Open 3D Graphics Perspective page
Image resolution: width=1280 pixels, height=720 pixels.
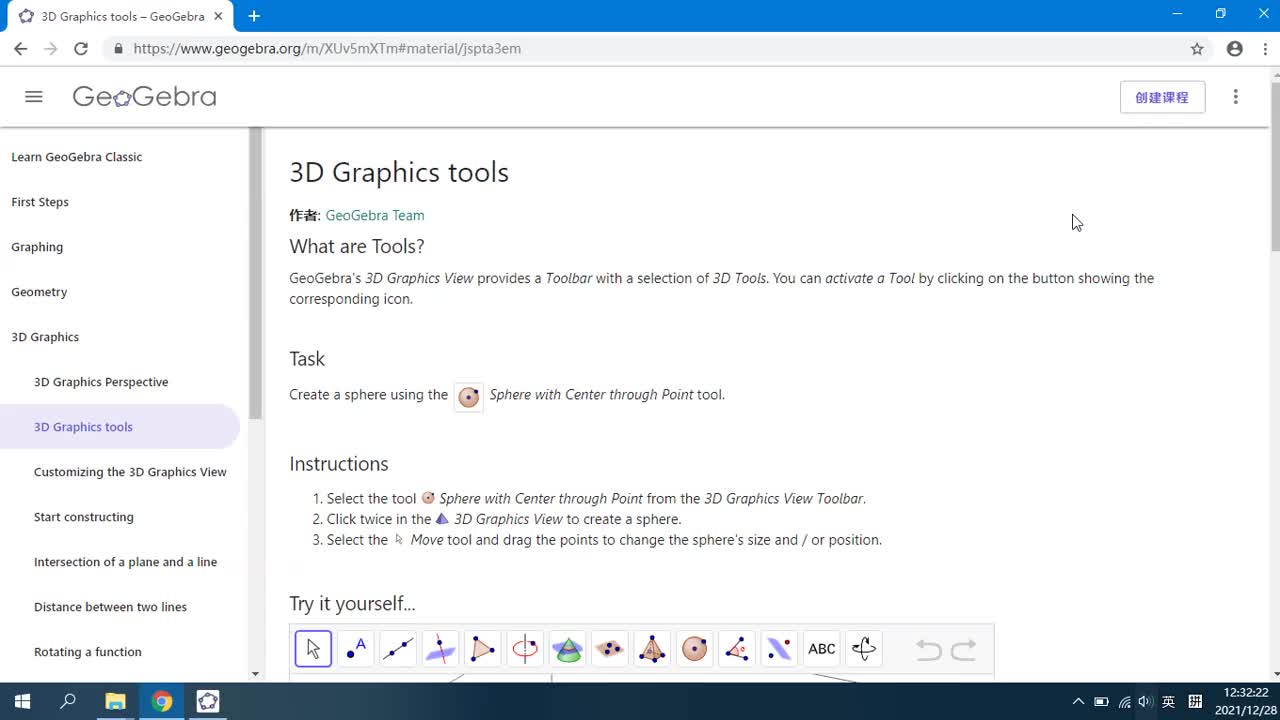pos(101,382)
